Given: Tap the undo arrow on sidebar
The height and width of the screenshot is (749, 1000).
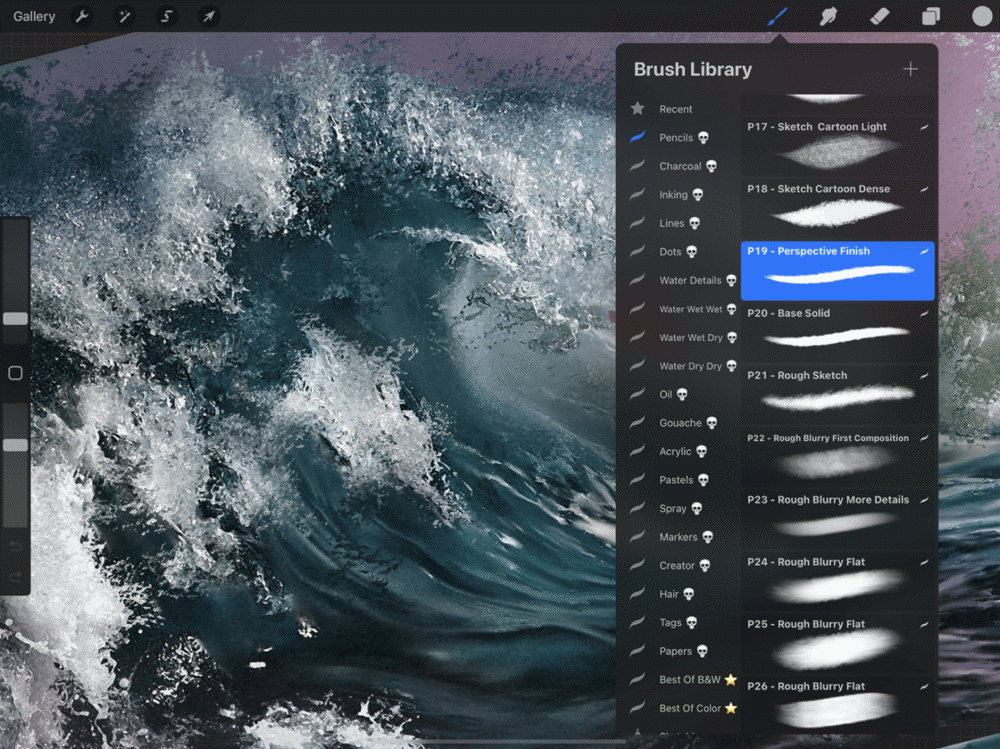Looking at the screenshot, I should coord(15,546).
